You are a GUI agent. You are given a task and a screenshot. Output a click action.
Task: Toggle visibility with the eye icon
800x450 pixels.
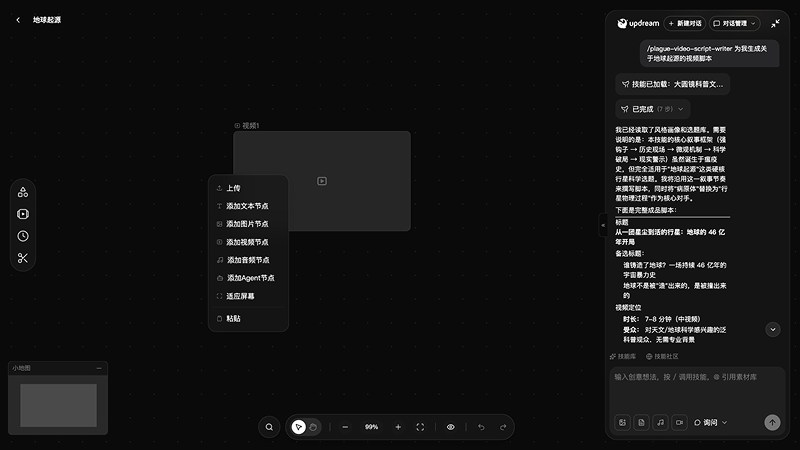pos(451,427)
